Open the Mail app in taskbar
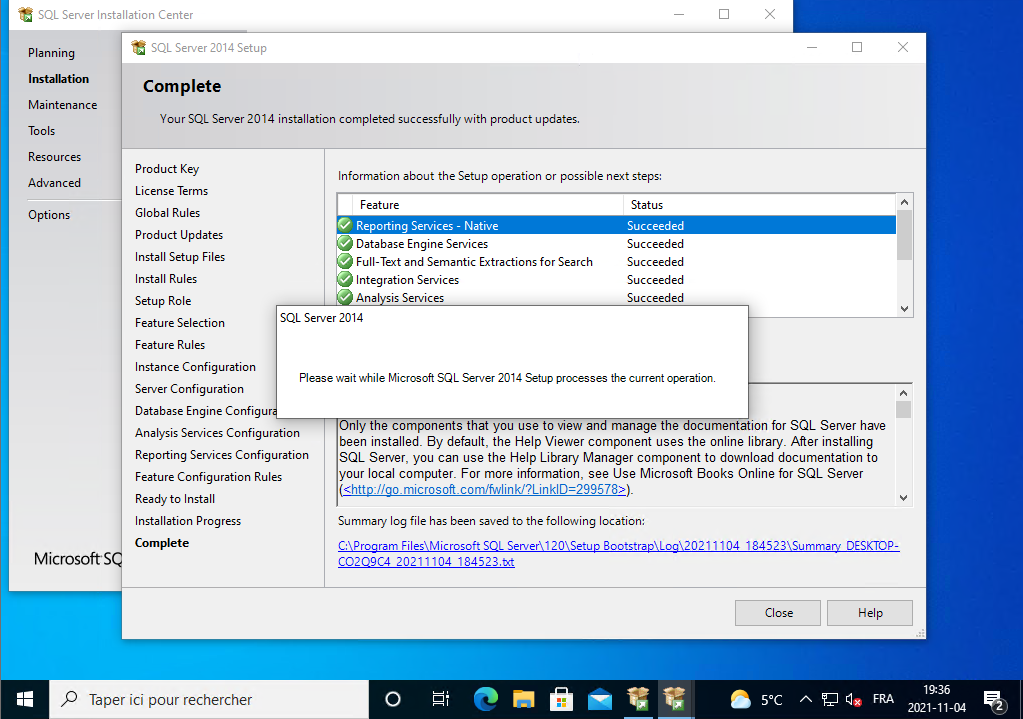 (600, 699)
